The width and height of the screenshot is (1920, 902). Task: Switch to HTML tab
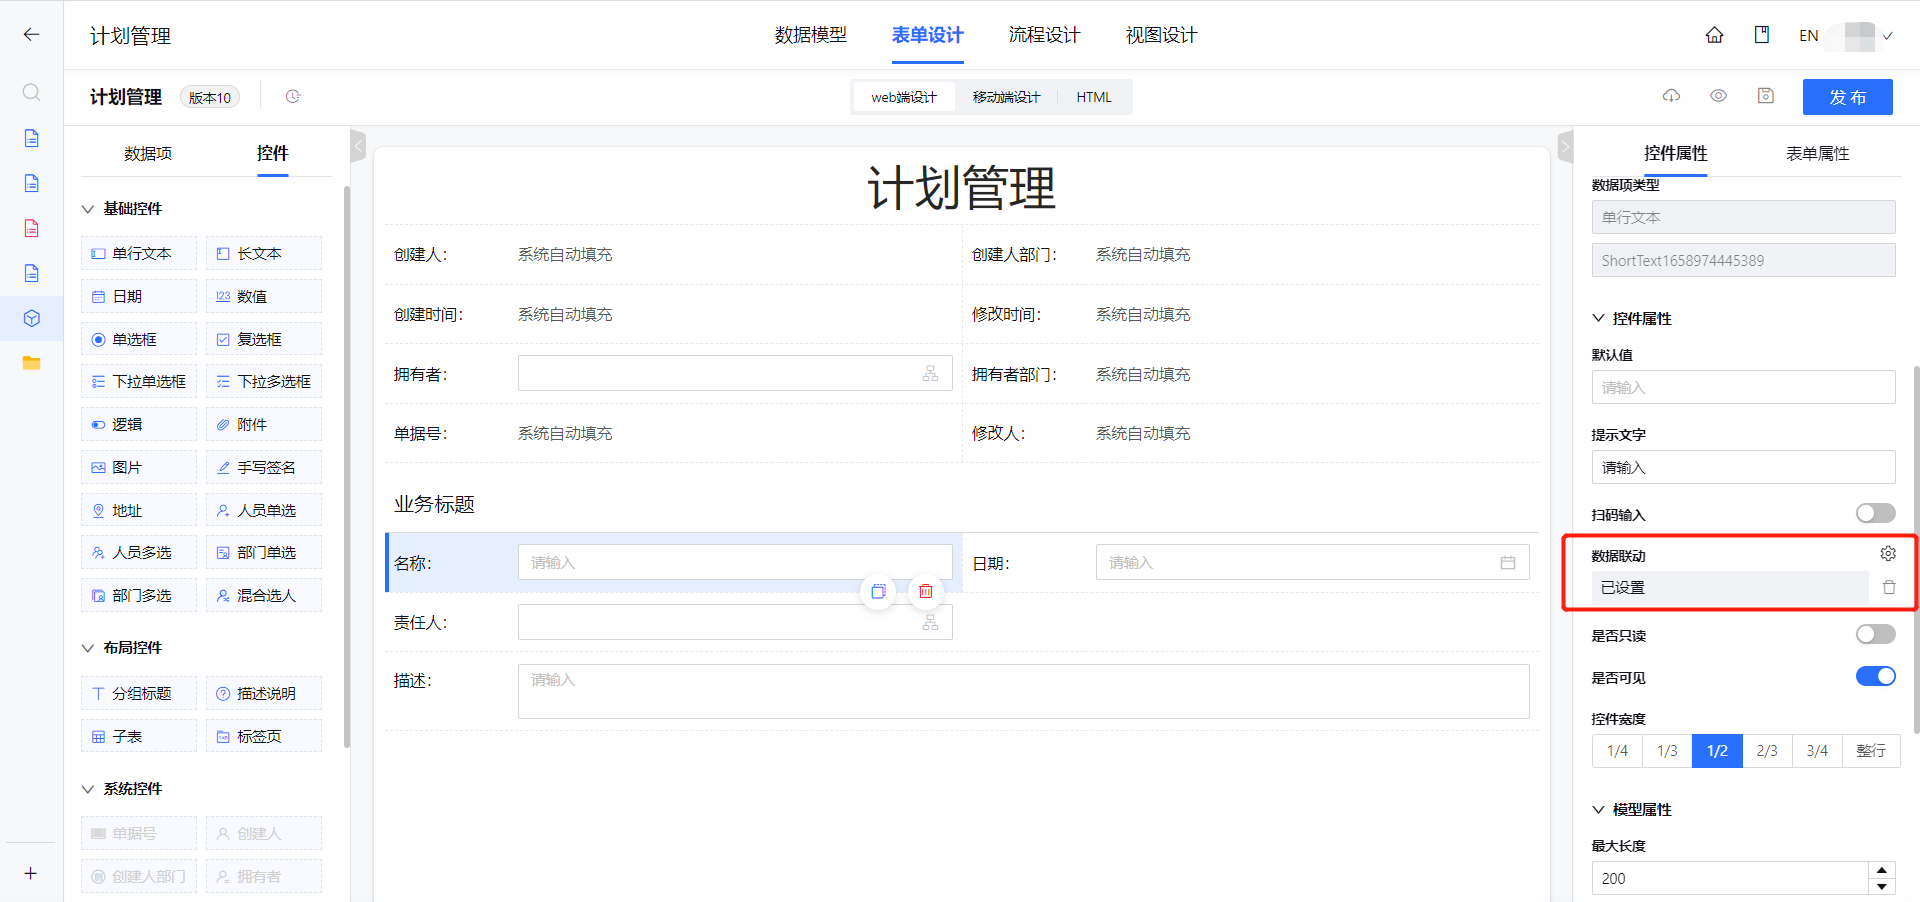[x=1094, y=97]
